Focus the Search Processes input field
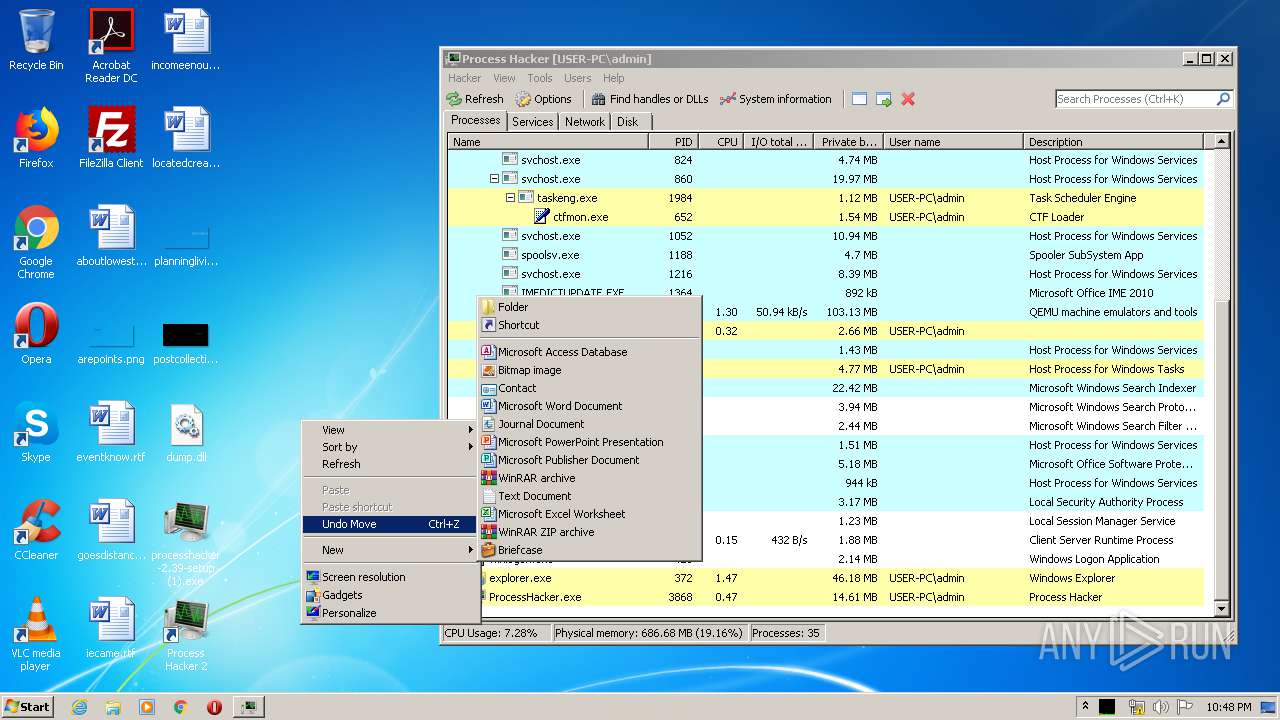 (x=1135, y=99)
